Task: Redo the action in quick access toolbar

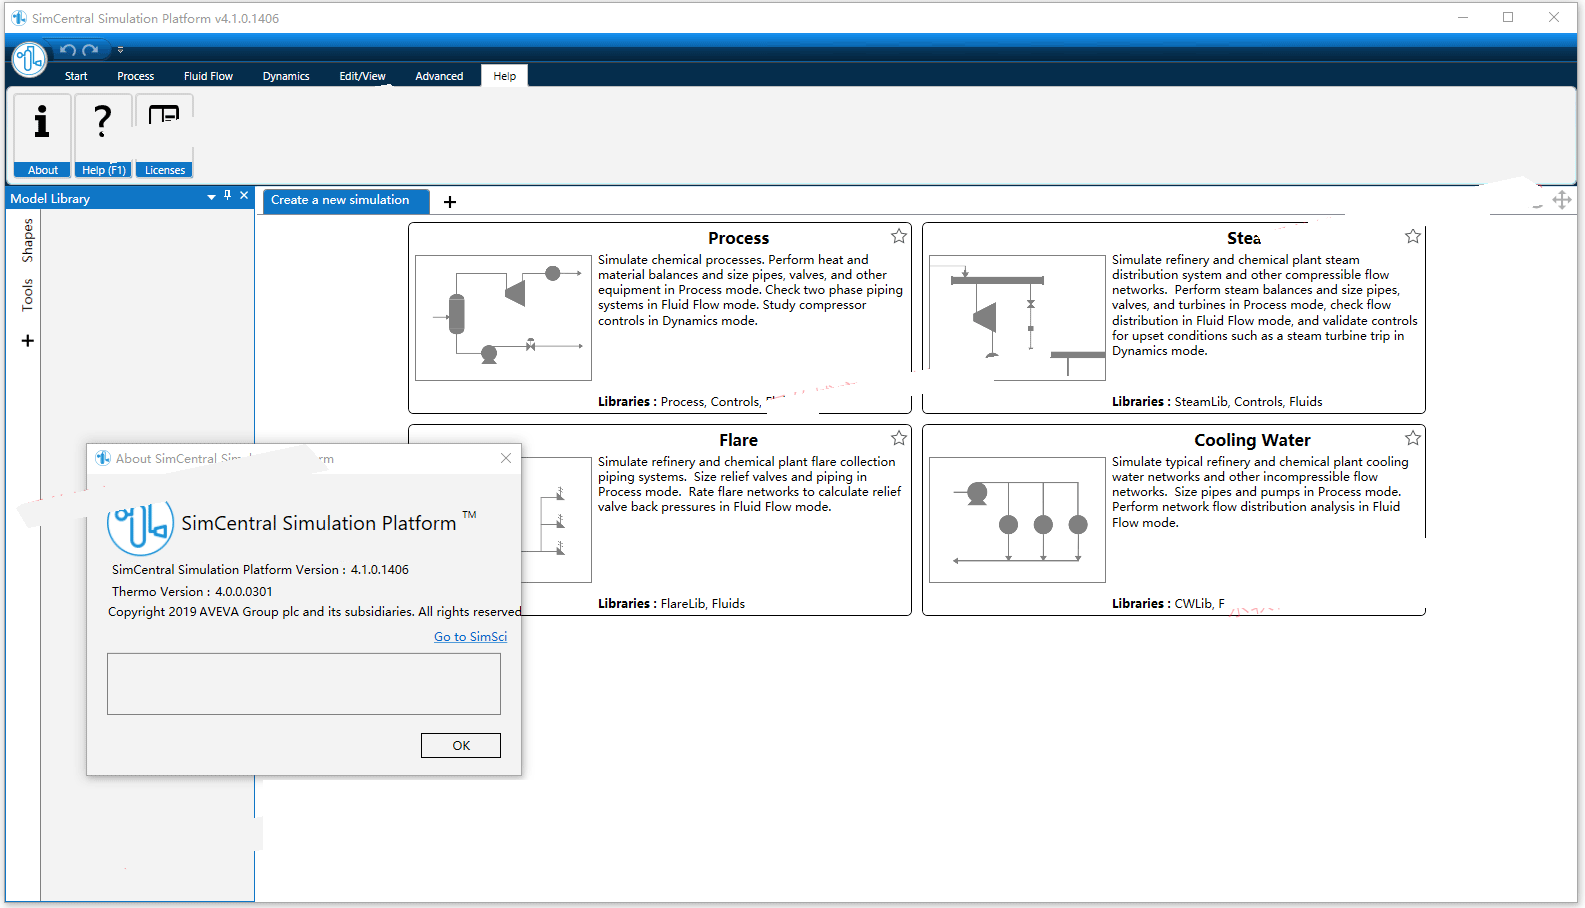Action: click(91, 49)
